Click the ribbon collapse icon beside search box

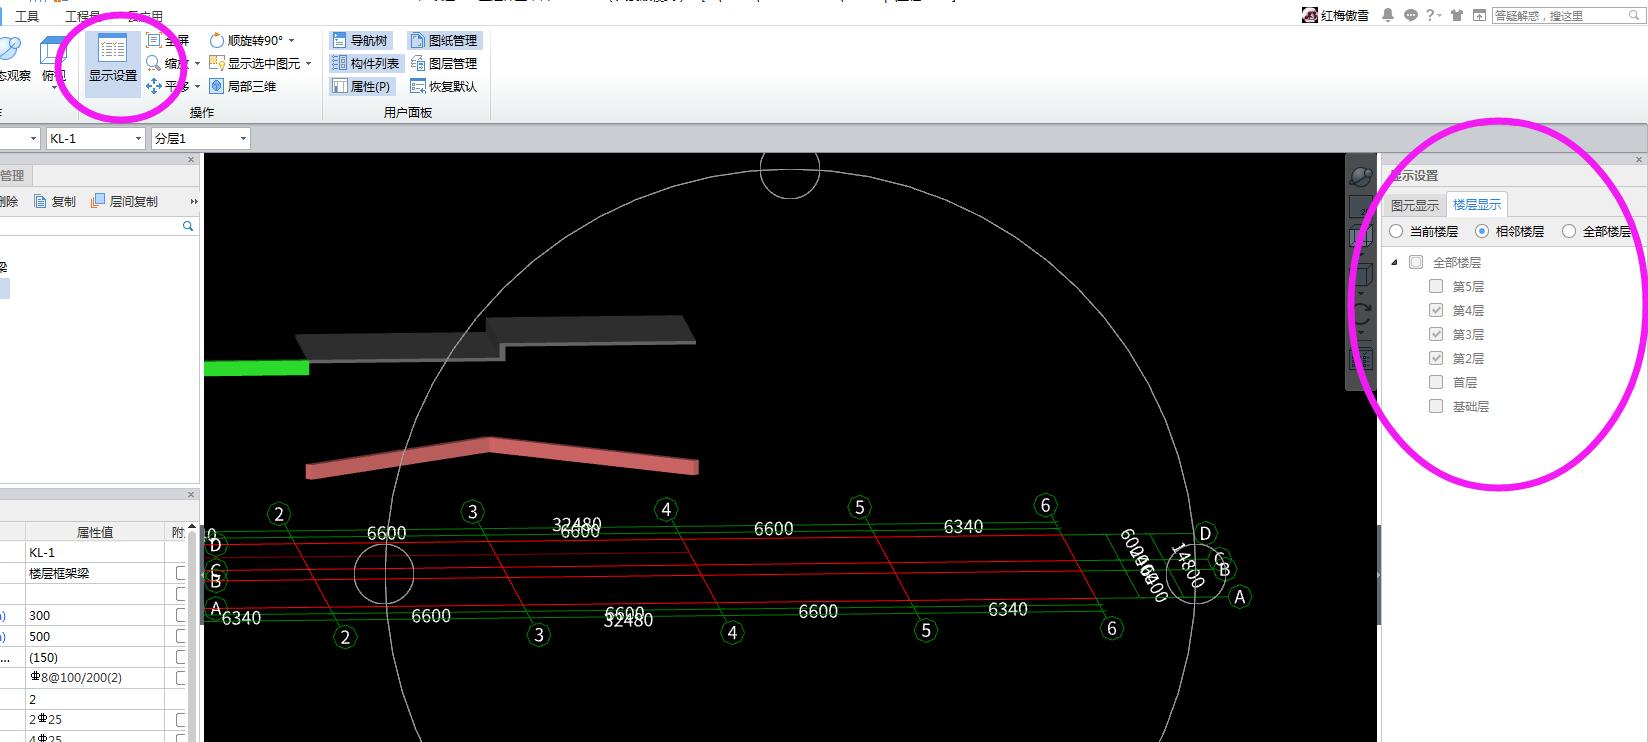(1479, 15)
